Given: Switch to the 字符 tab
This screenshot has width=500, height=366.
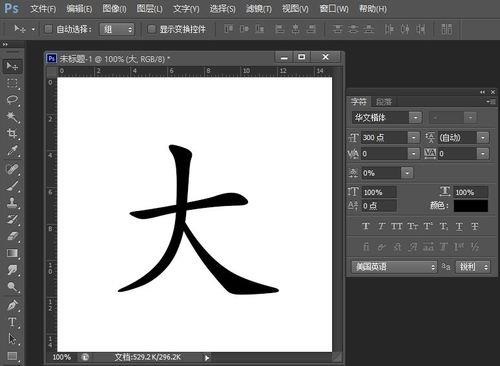Looking at the screenshot, I should click(x=358, y=102).
